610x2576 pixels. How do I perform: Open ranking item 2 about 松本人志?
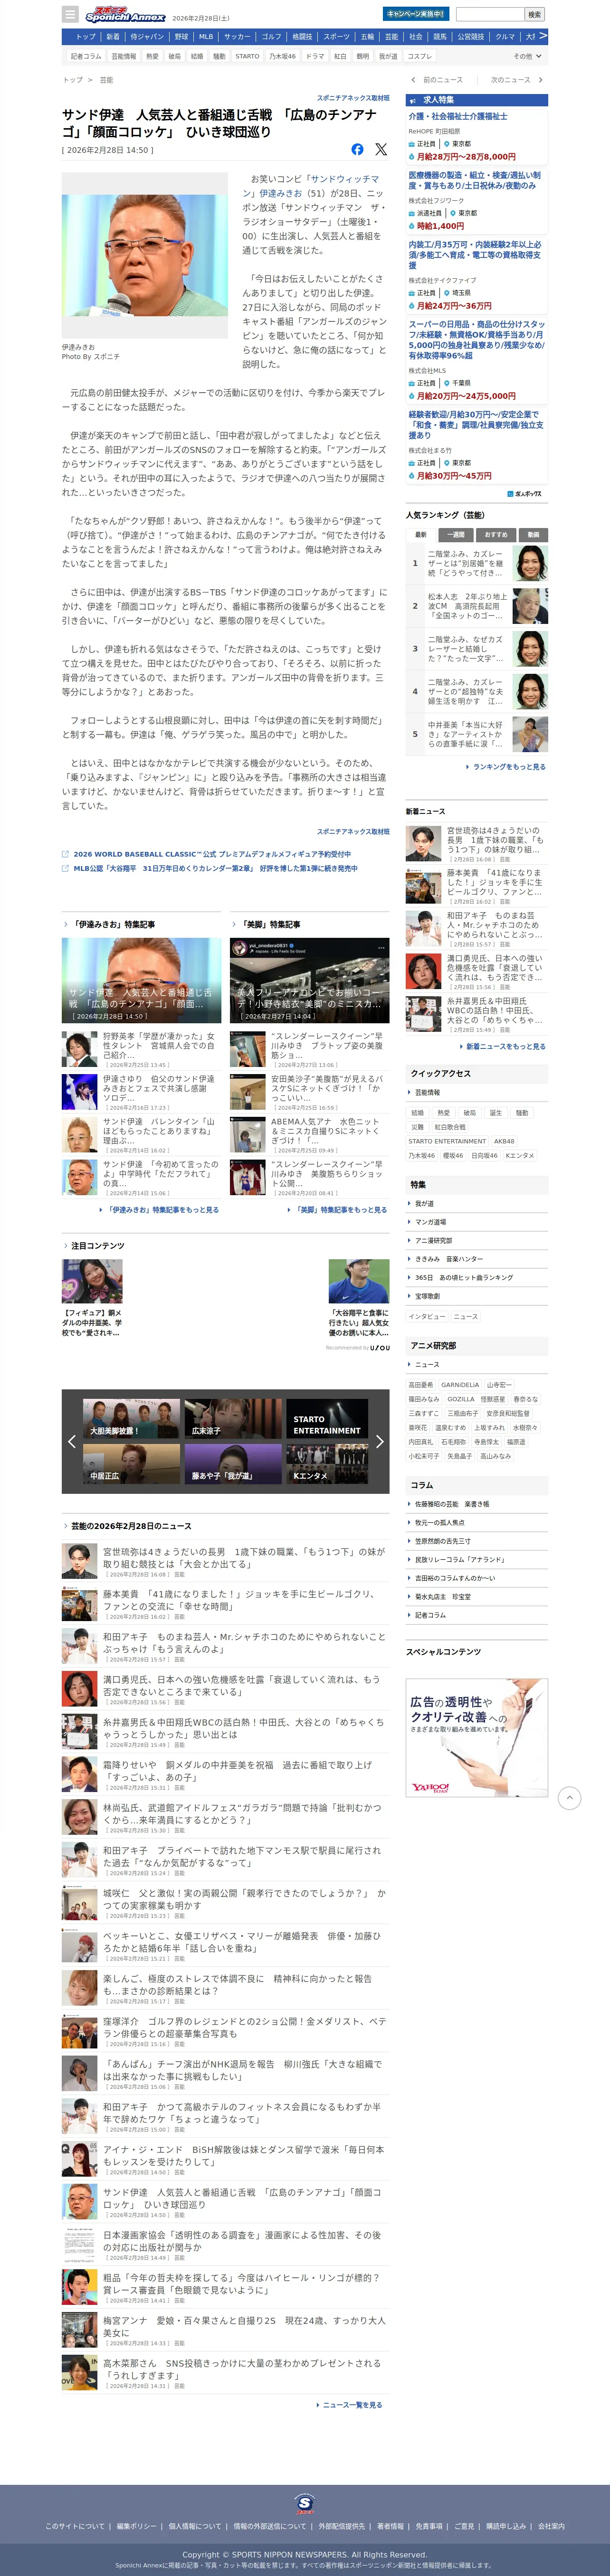click(x=477, y=606)
